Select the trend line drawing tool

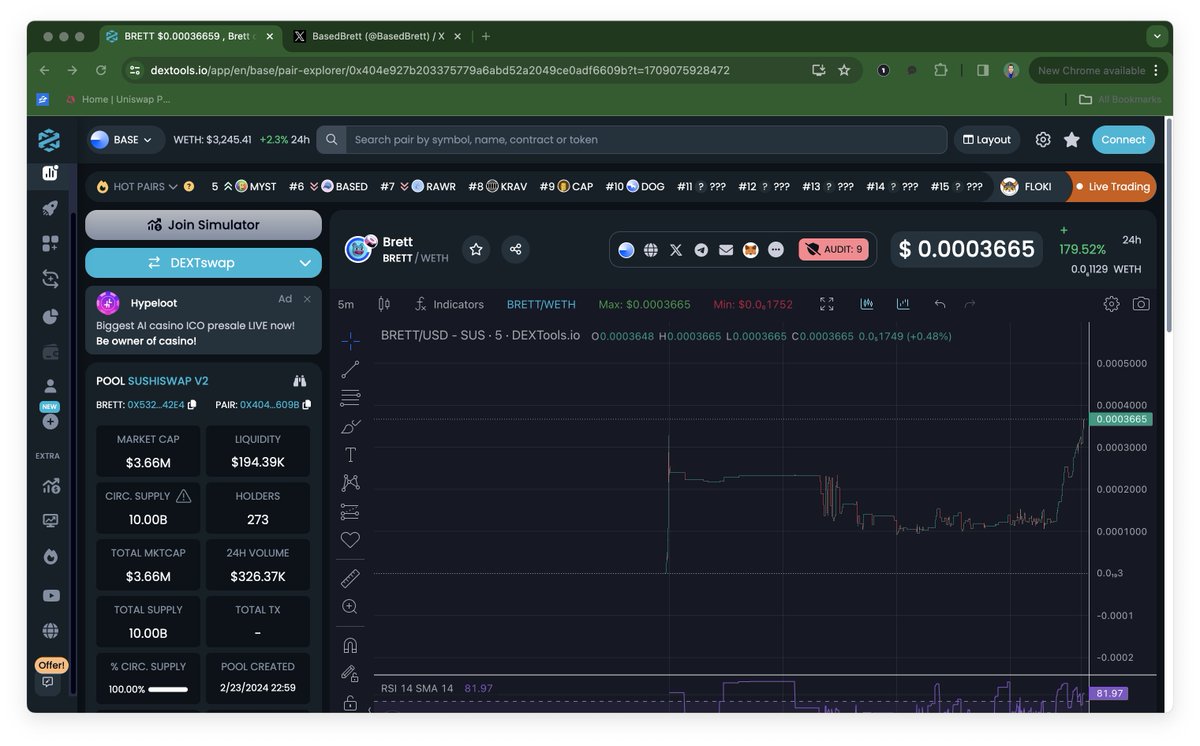click(350, 370)
